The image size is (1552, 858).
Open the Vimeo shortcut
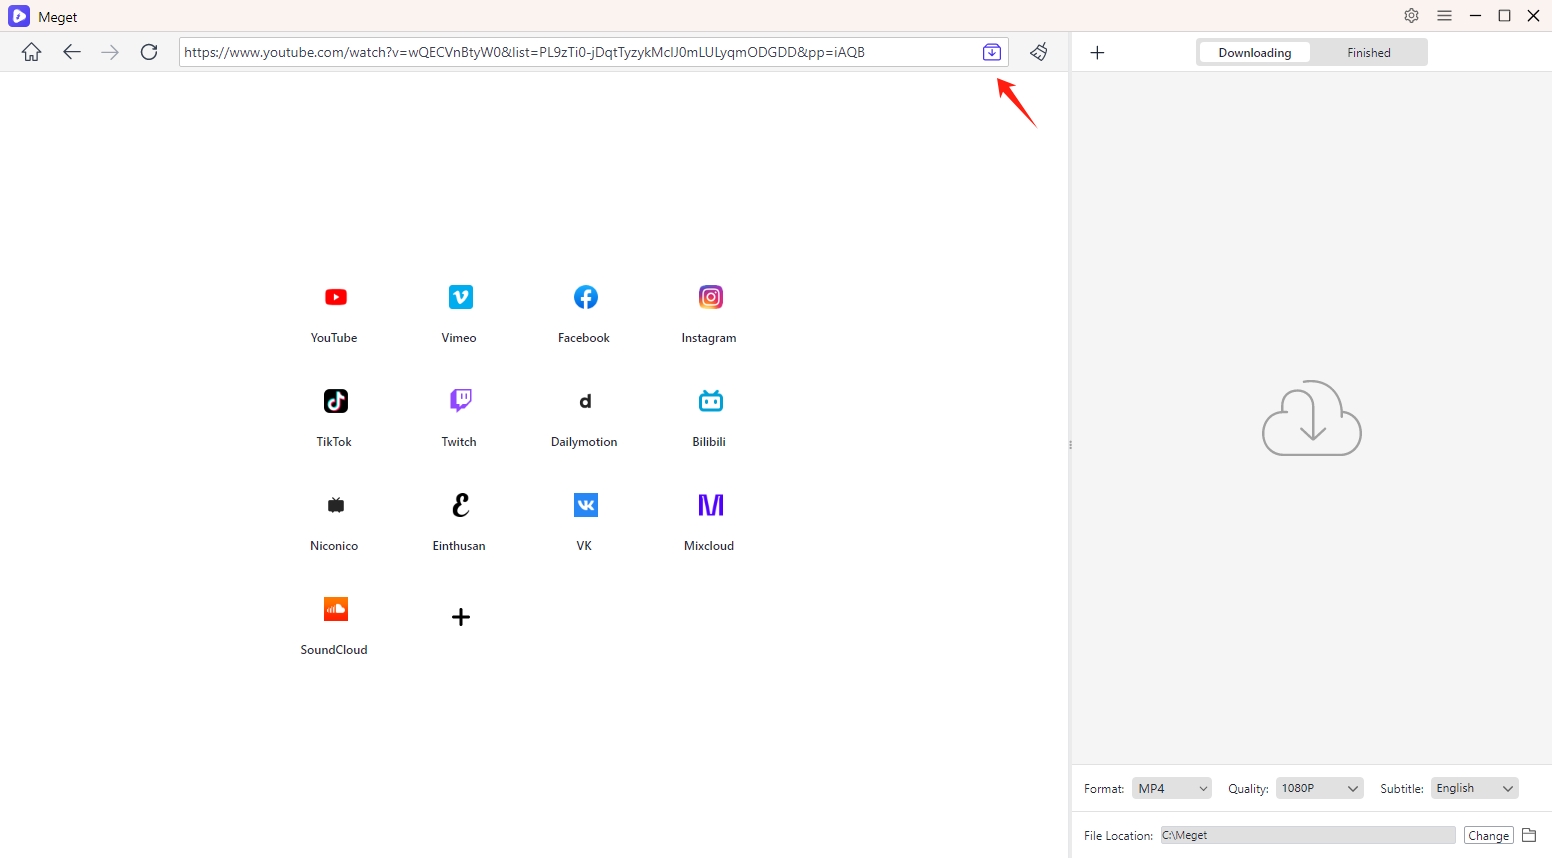click(x=460, y=297)
